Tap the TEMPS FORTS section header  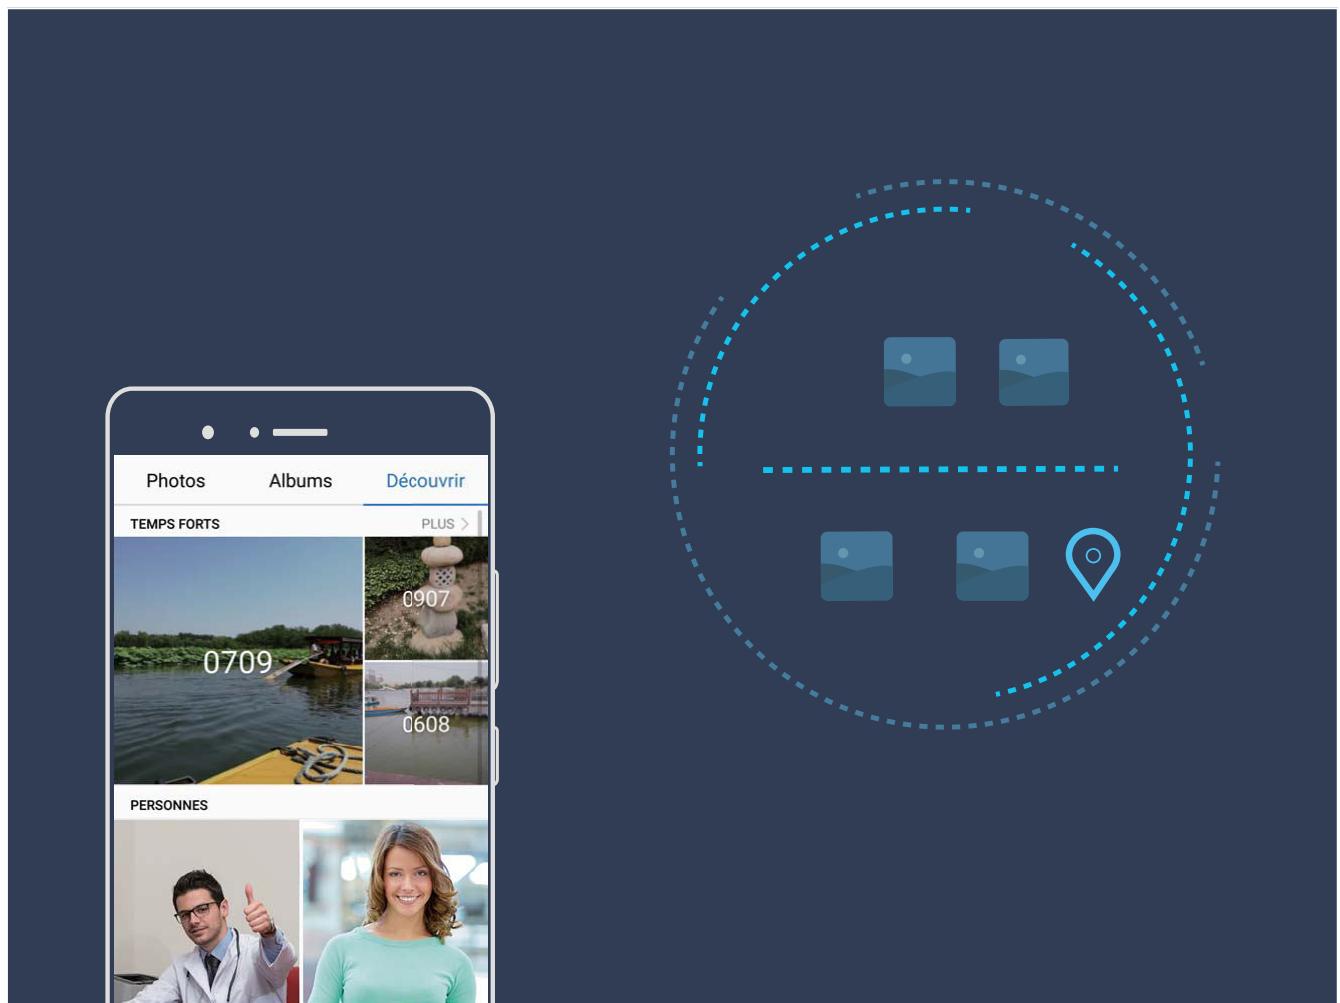click(x=175, y=524)
